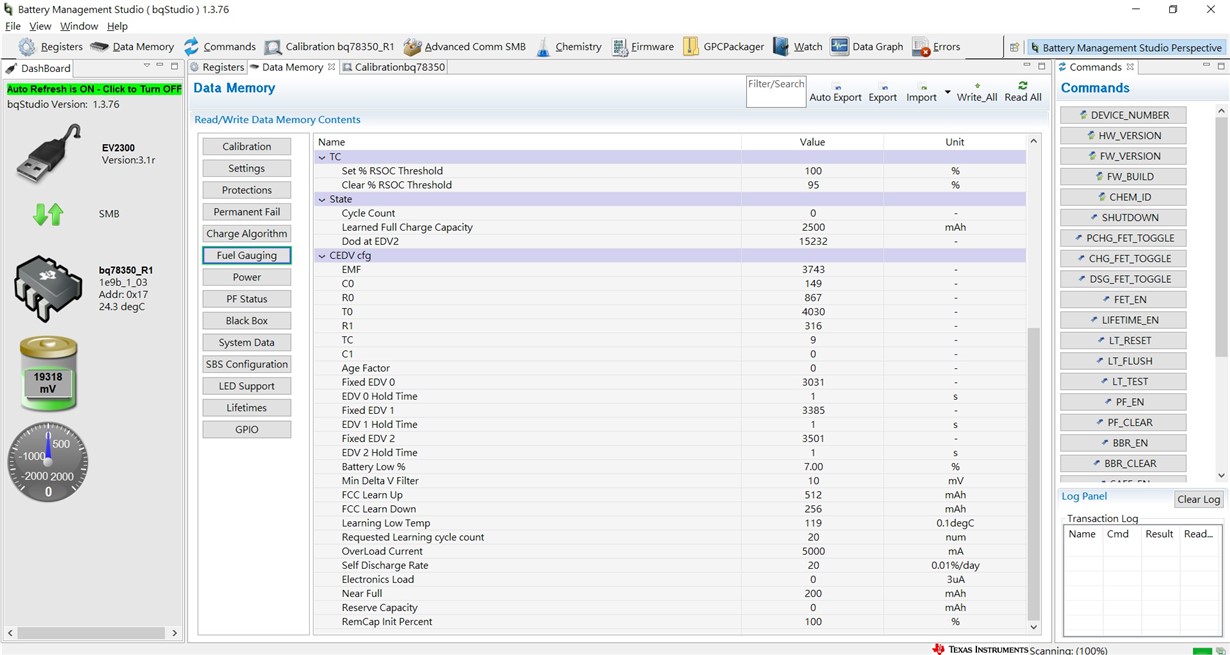Send the CHG_FET_TOGGLE command

tap(1123, 258)
